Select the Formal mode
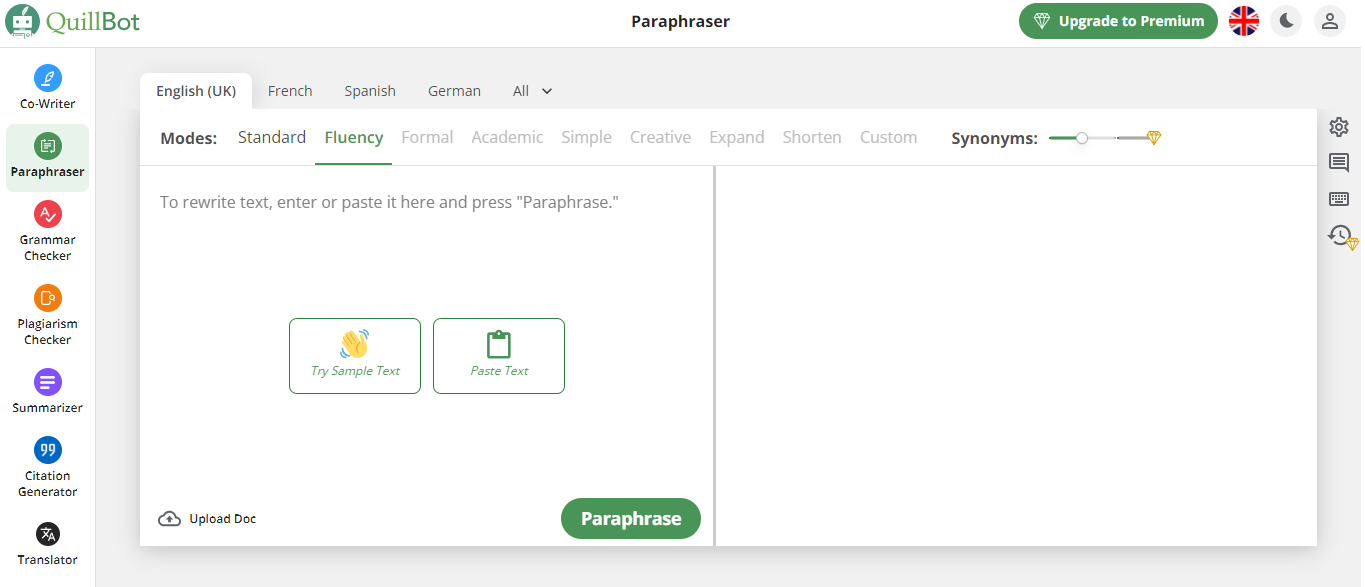 point(427,137)
